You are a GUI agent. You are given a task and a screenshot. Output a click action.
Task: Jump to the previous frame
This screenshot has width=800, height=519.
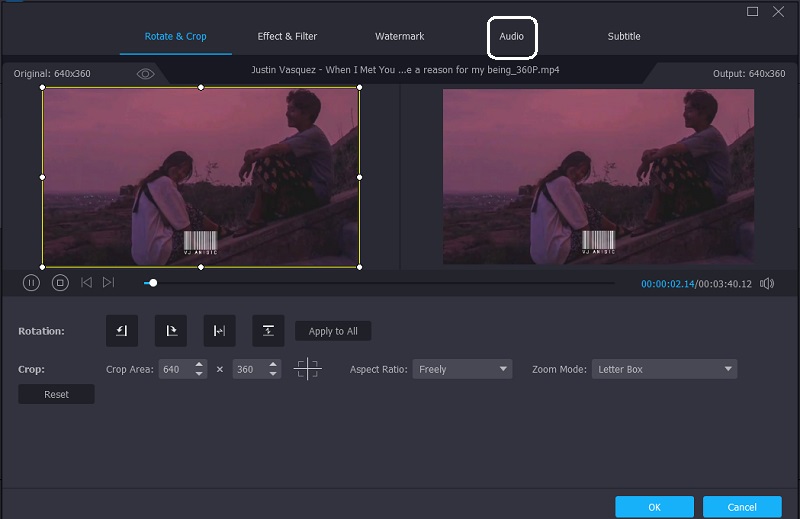(x=86, y=283)
